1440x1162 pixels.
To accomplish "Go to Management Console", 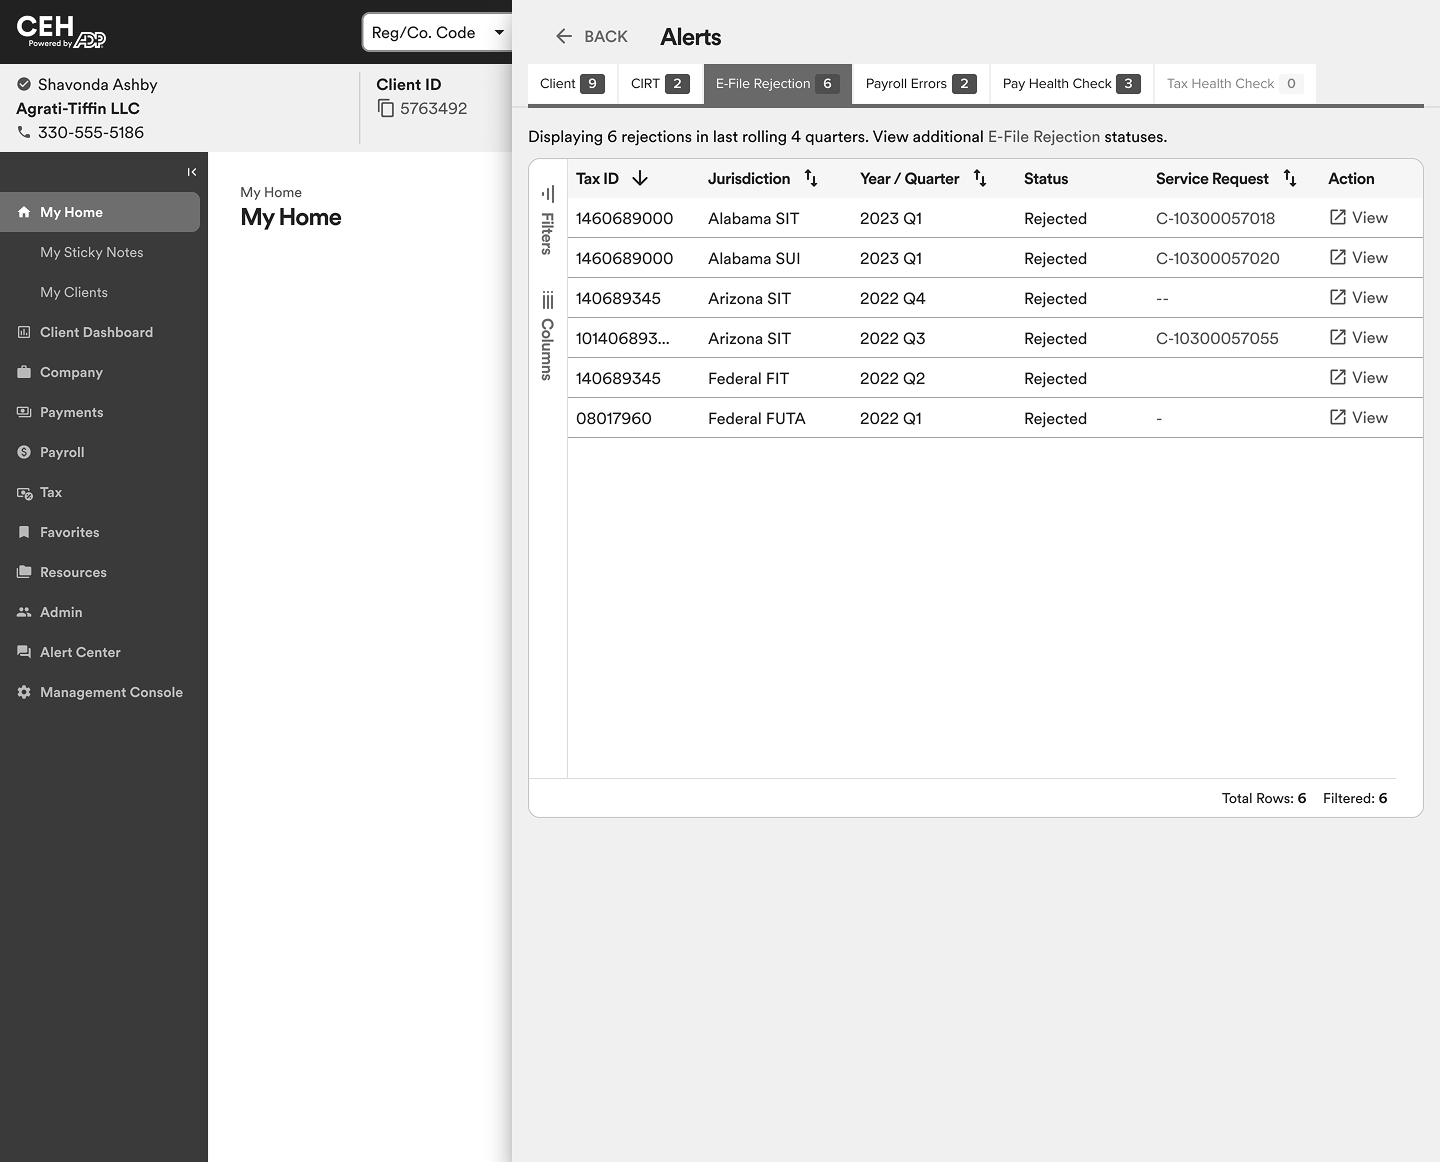I will [111, 692].
